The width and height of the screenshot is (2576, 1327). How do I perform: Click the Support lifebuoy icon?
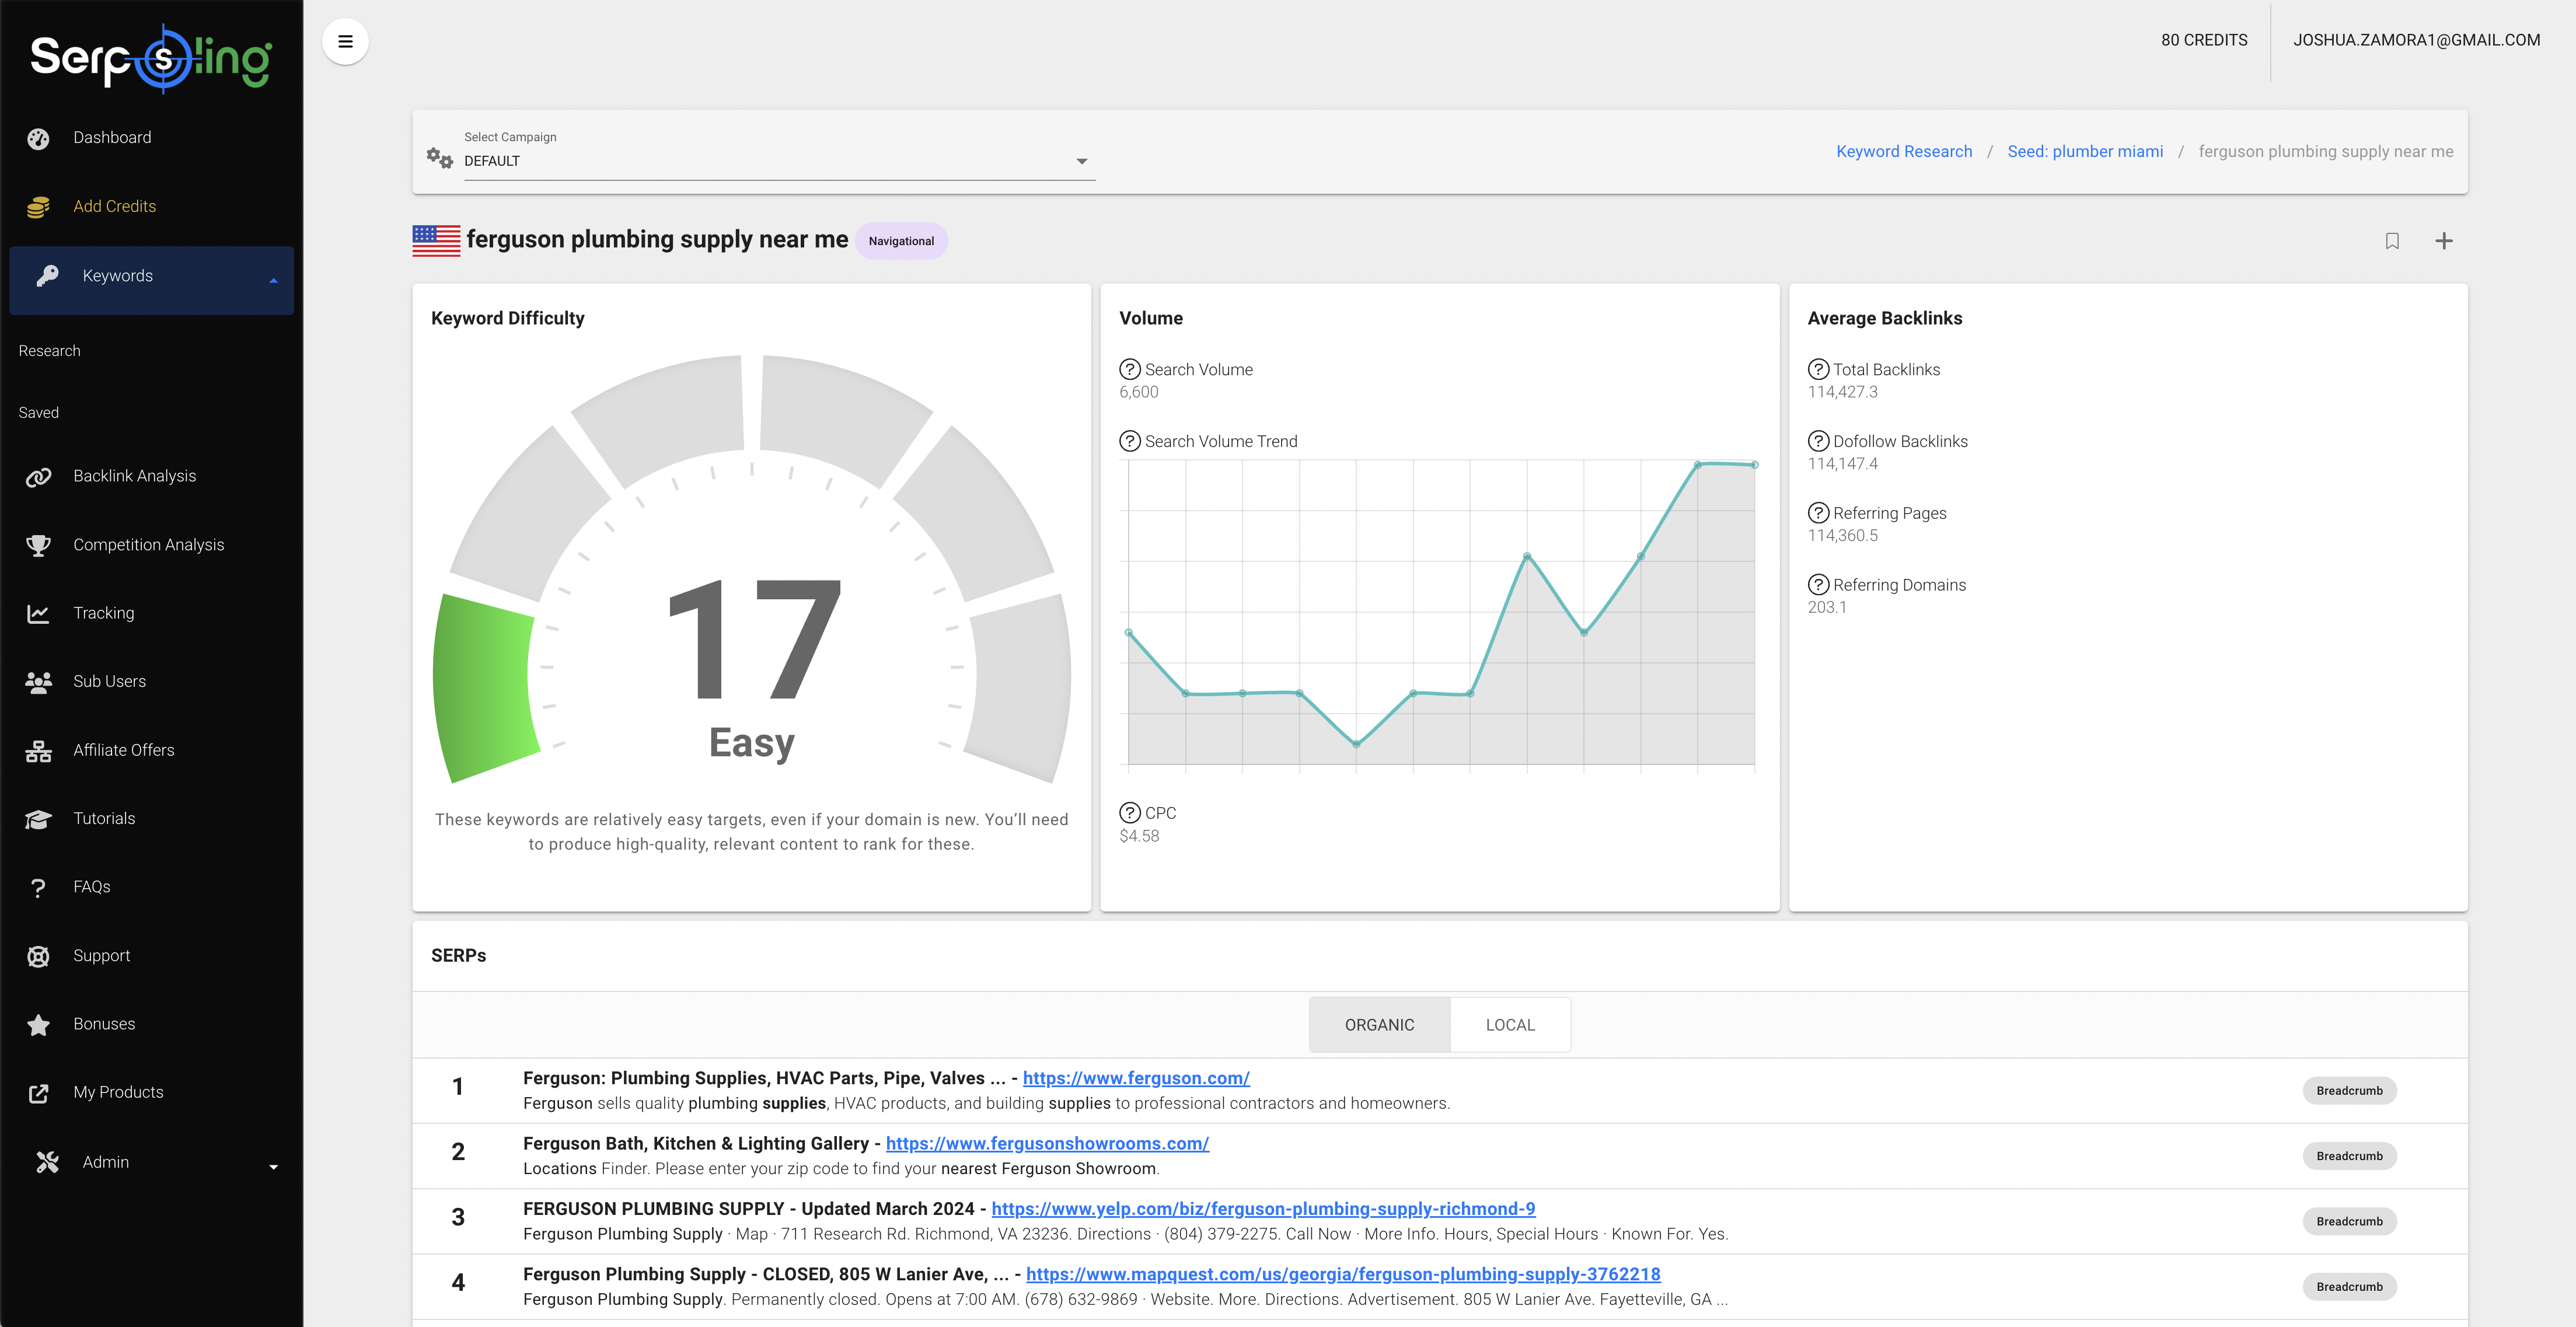click(38, 956)
